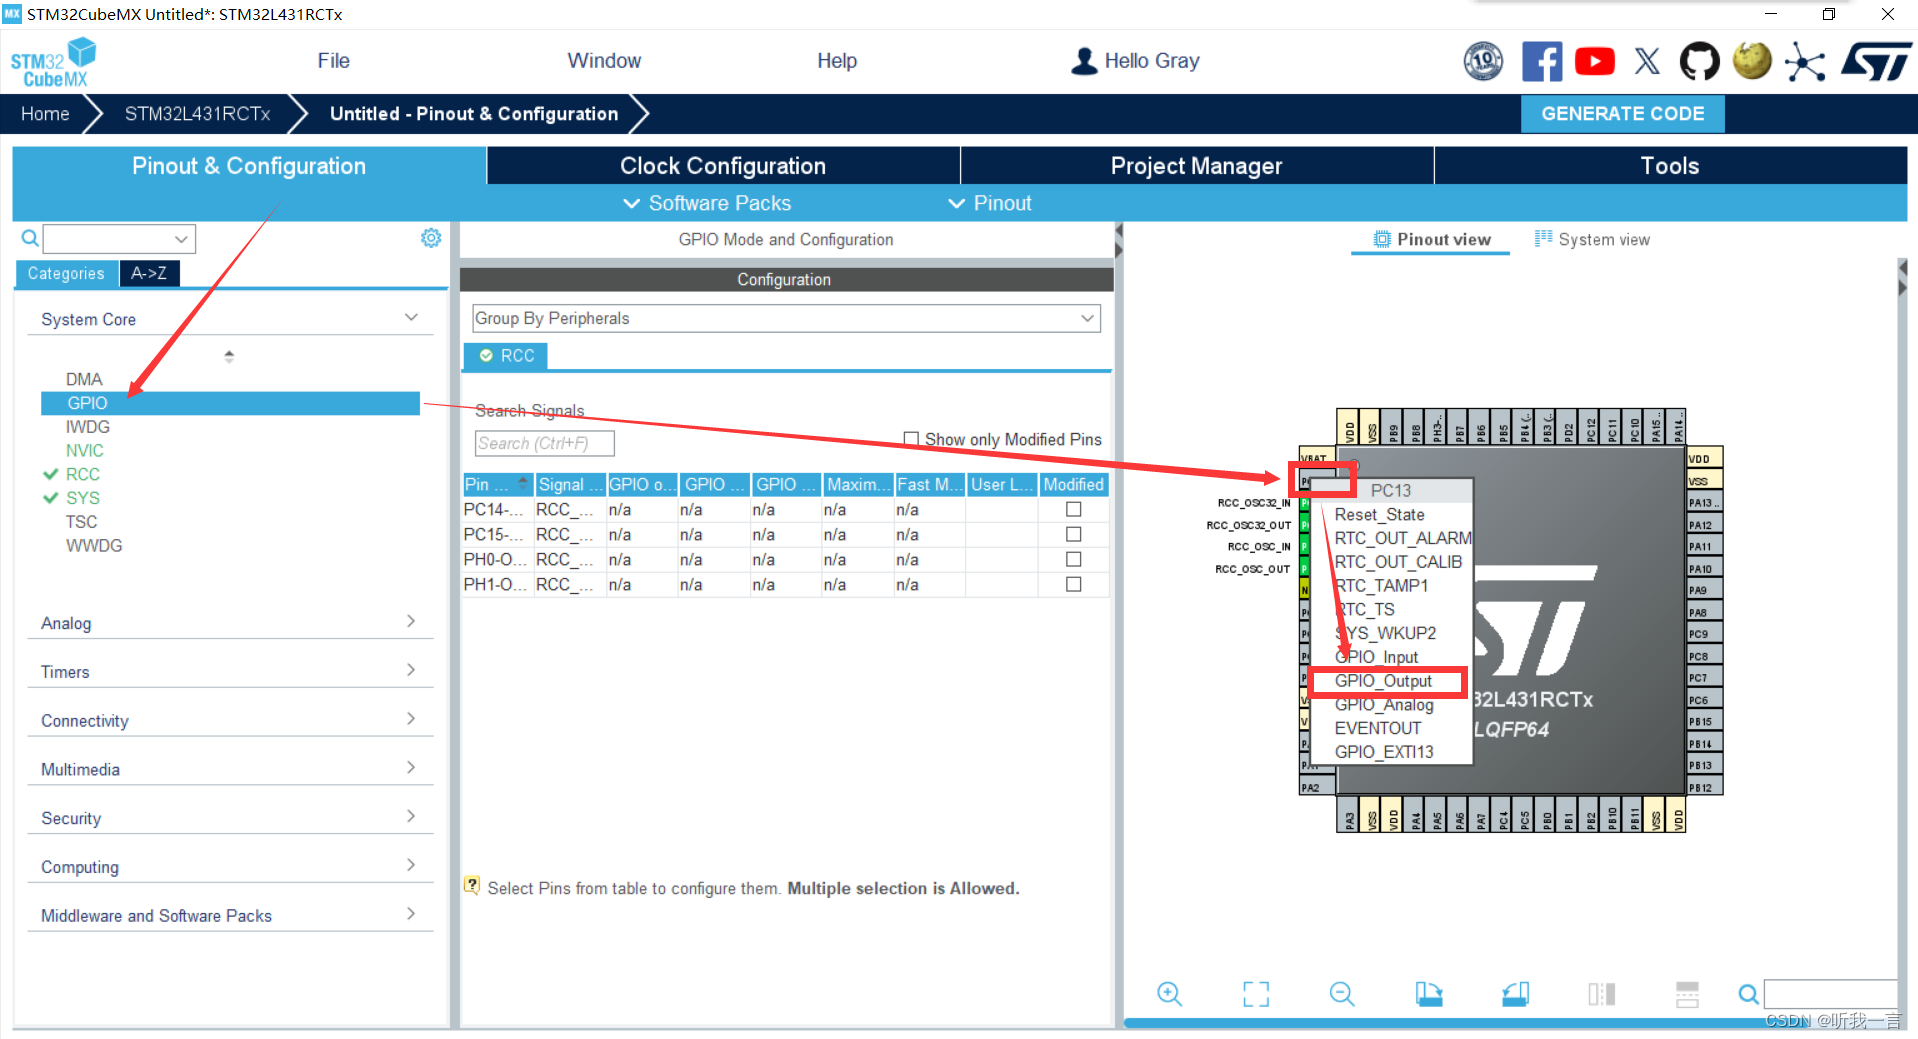Click STM32L431RCTx breadcrumb

point(197,114)
